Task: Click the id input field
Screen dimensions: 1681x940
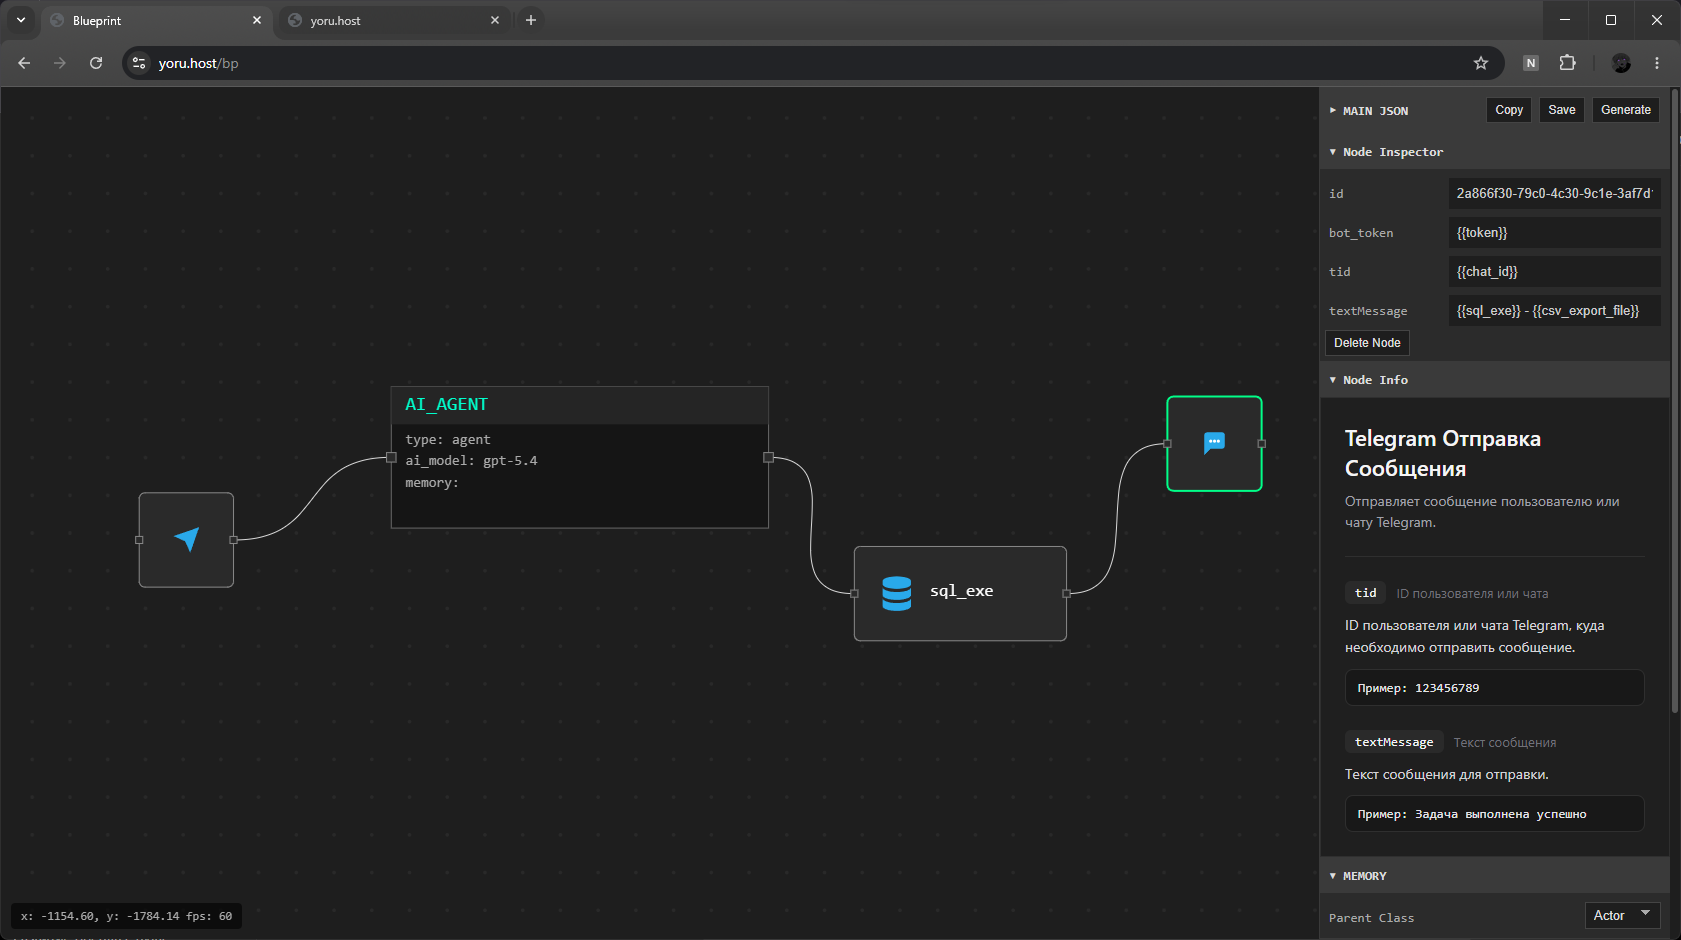Action: tap(1554, 193)
